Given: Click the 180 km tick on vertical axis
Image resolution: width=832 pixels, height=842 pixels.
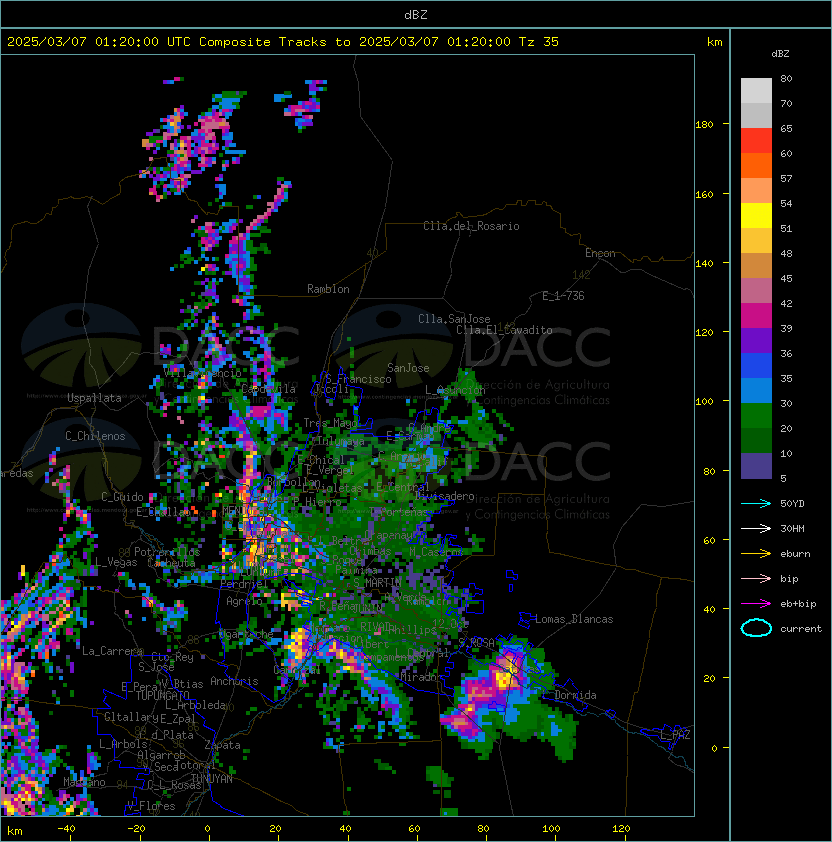Looking at the screenshot, I should pos(704,125).
